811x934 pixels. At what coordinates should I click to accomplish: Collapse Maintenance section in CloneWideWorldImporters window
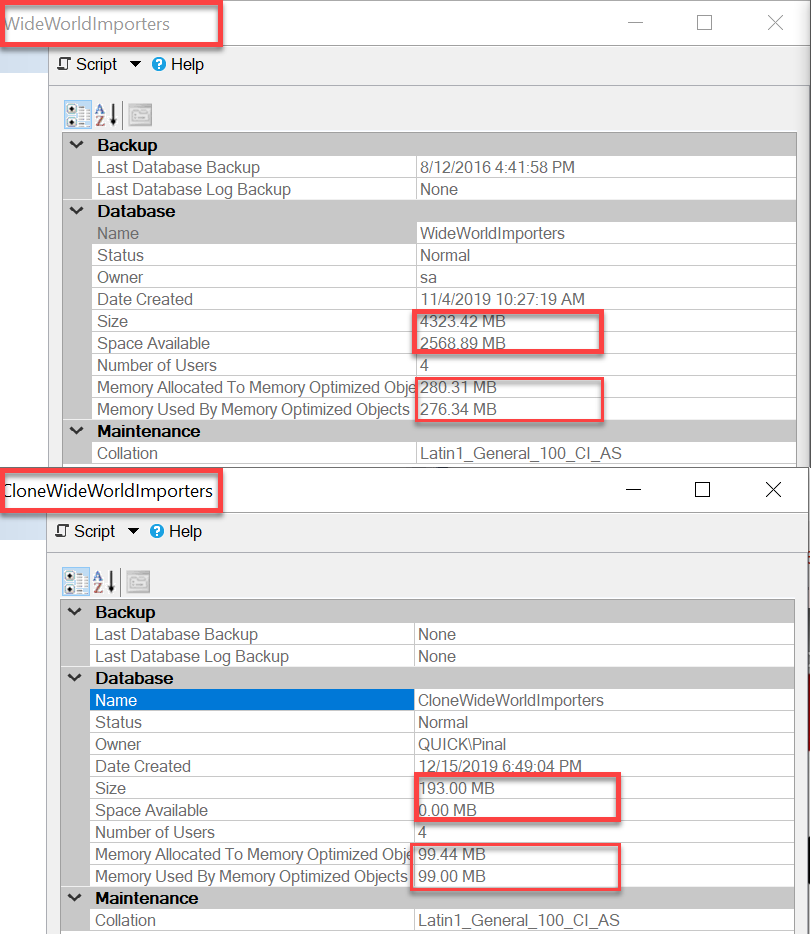click(75, 898)
